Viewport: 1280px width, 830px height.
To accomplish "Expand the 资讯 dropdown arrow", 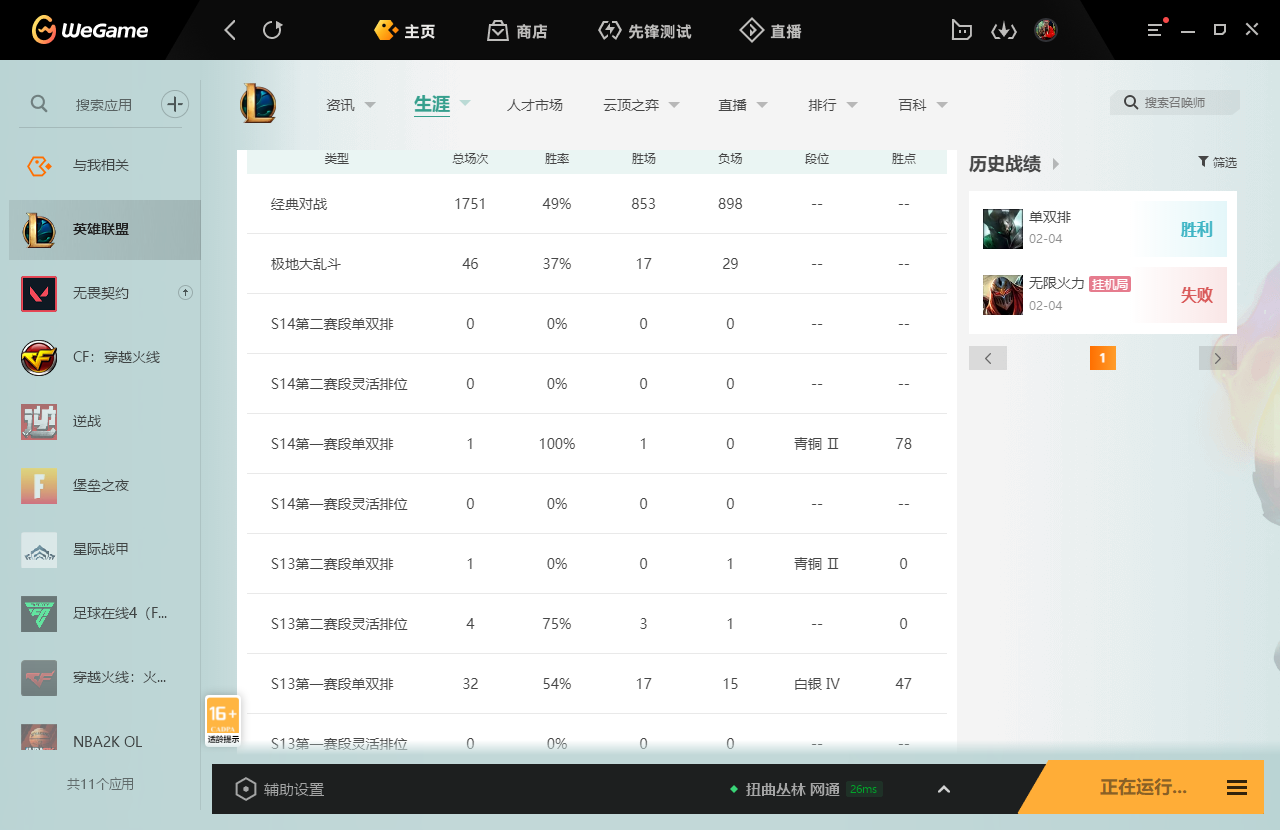I will [370, 105].
